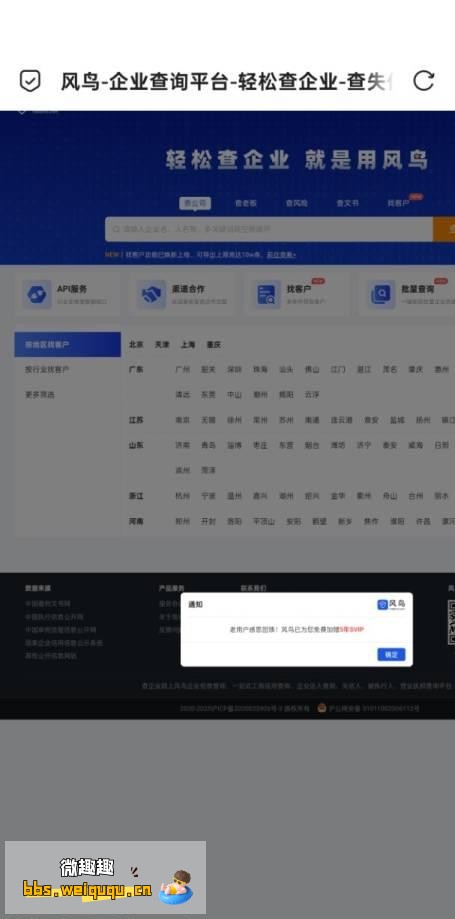Open the 渠道合作 handshake icon
Image resolution: width=455 pixels, height=919 pixels.
151,294
